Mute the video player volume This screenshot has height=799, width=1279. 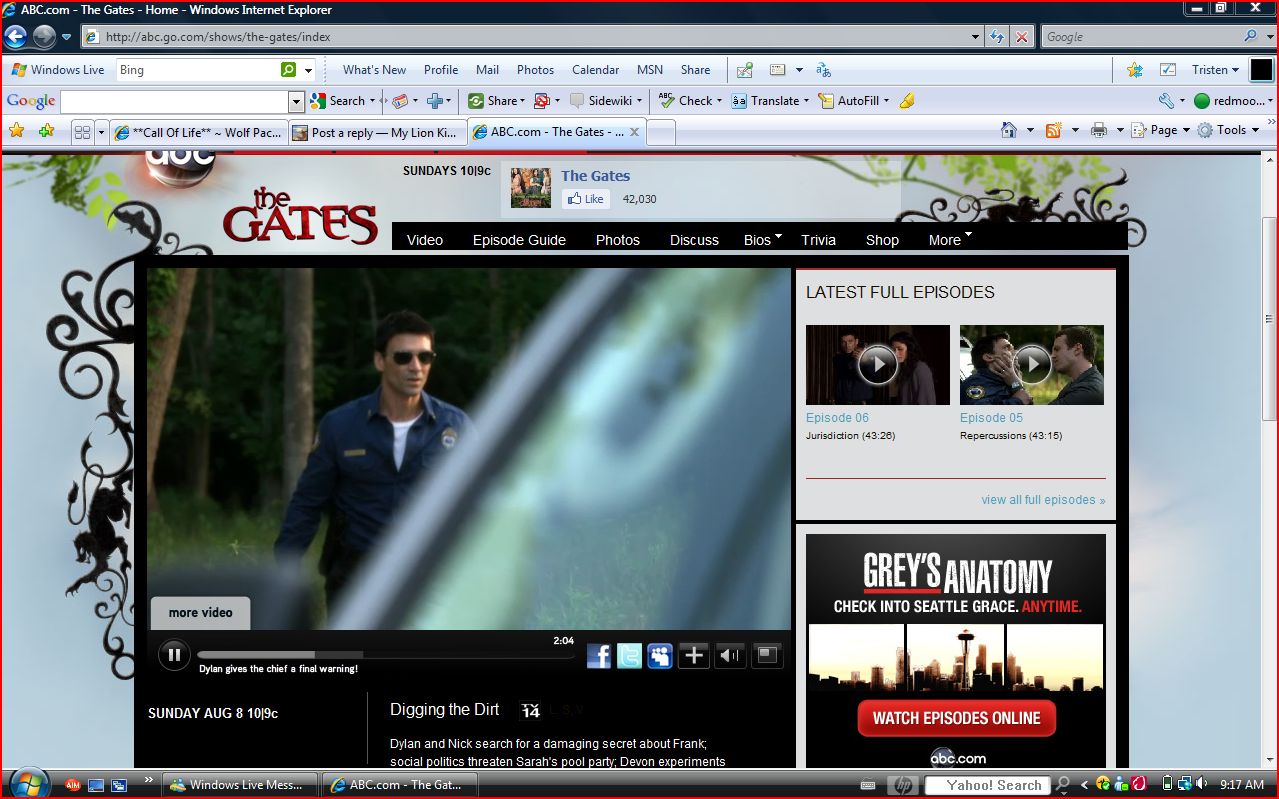point(731,656)
